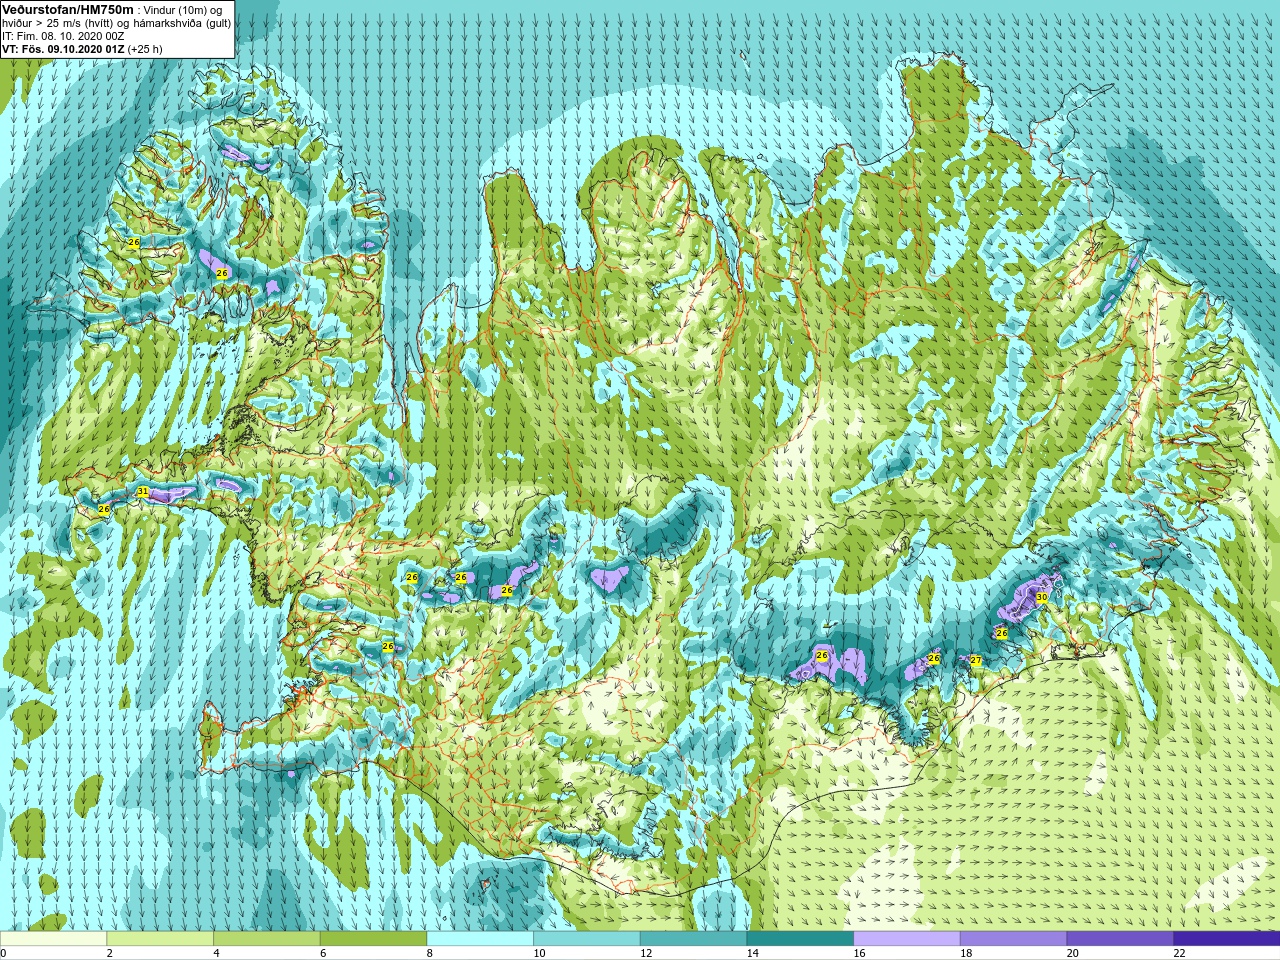Viewport: 1280px width, 960px height.
Task: Click the Veðurstofan/HM750m title text
Action: (x=67, y=9)
